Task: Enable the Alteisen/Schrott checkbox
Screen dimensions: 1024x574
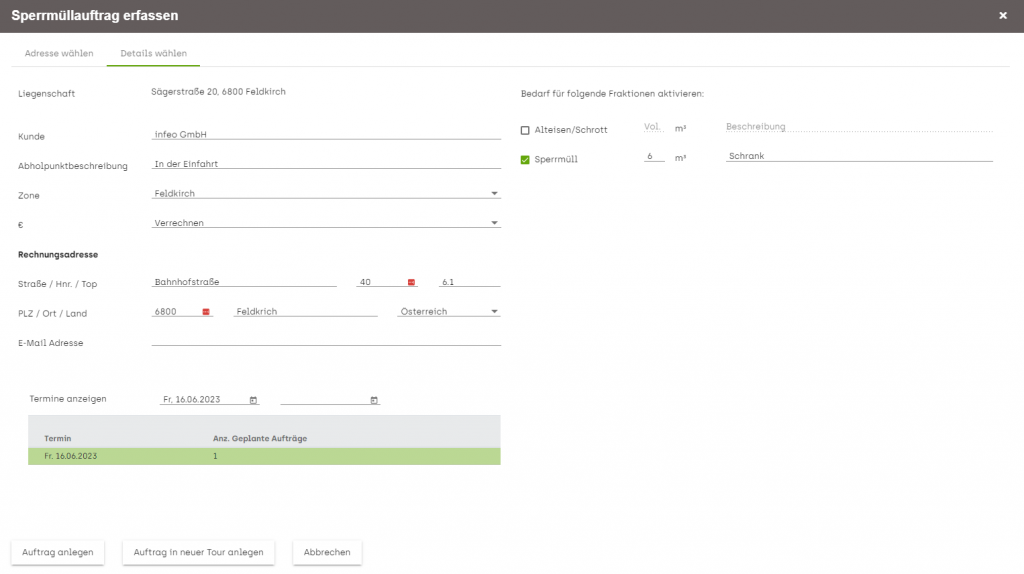Action: coord(525,130)
